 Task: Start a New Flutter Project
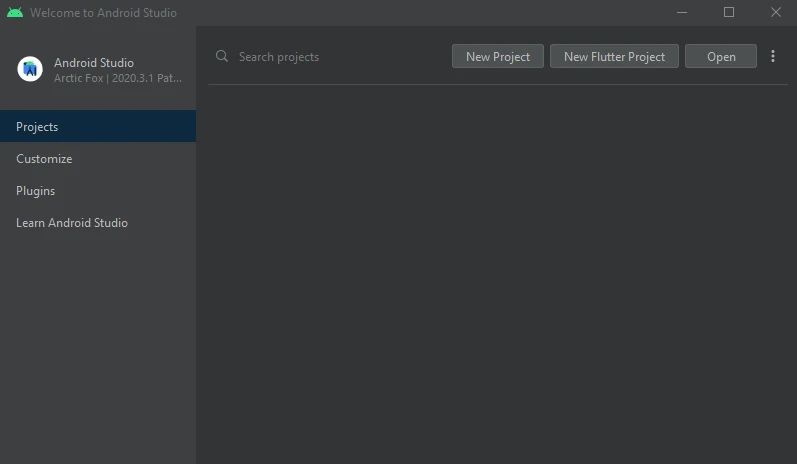(614, 56)
